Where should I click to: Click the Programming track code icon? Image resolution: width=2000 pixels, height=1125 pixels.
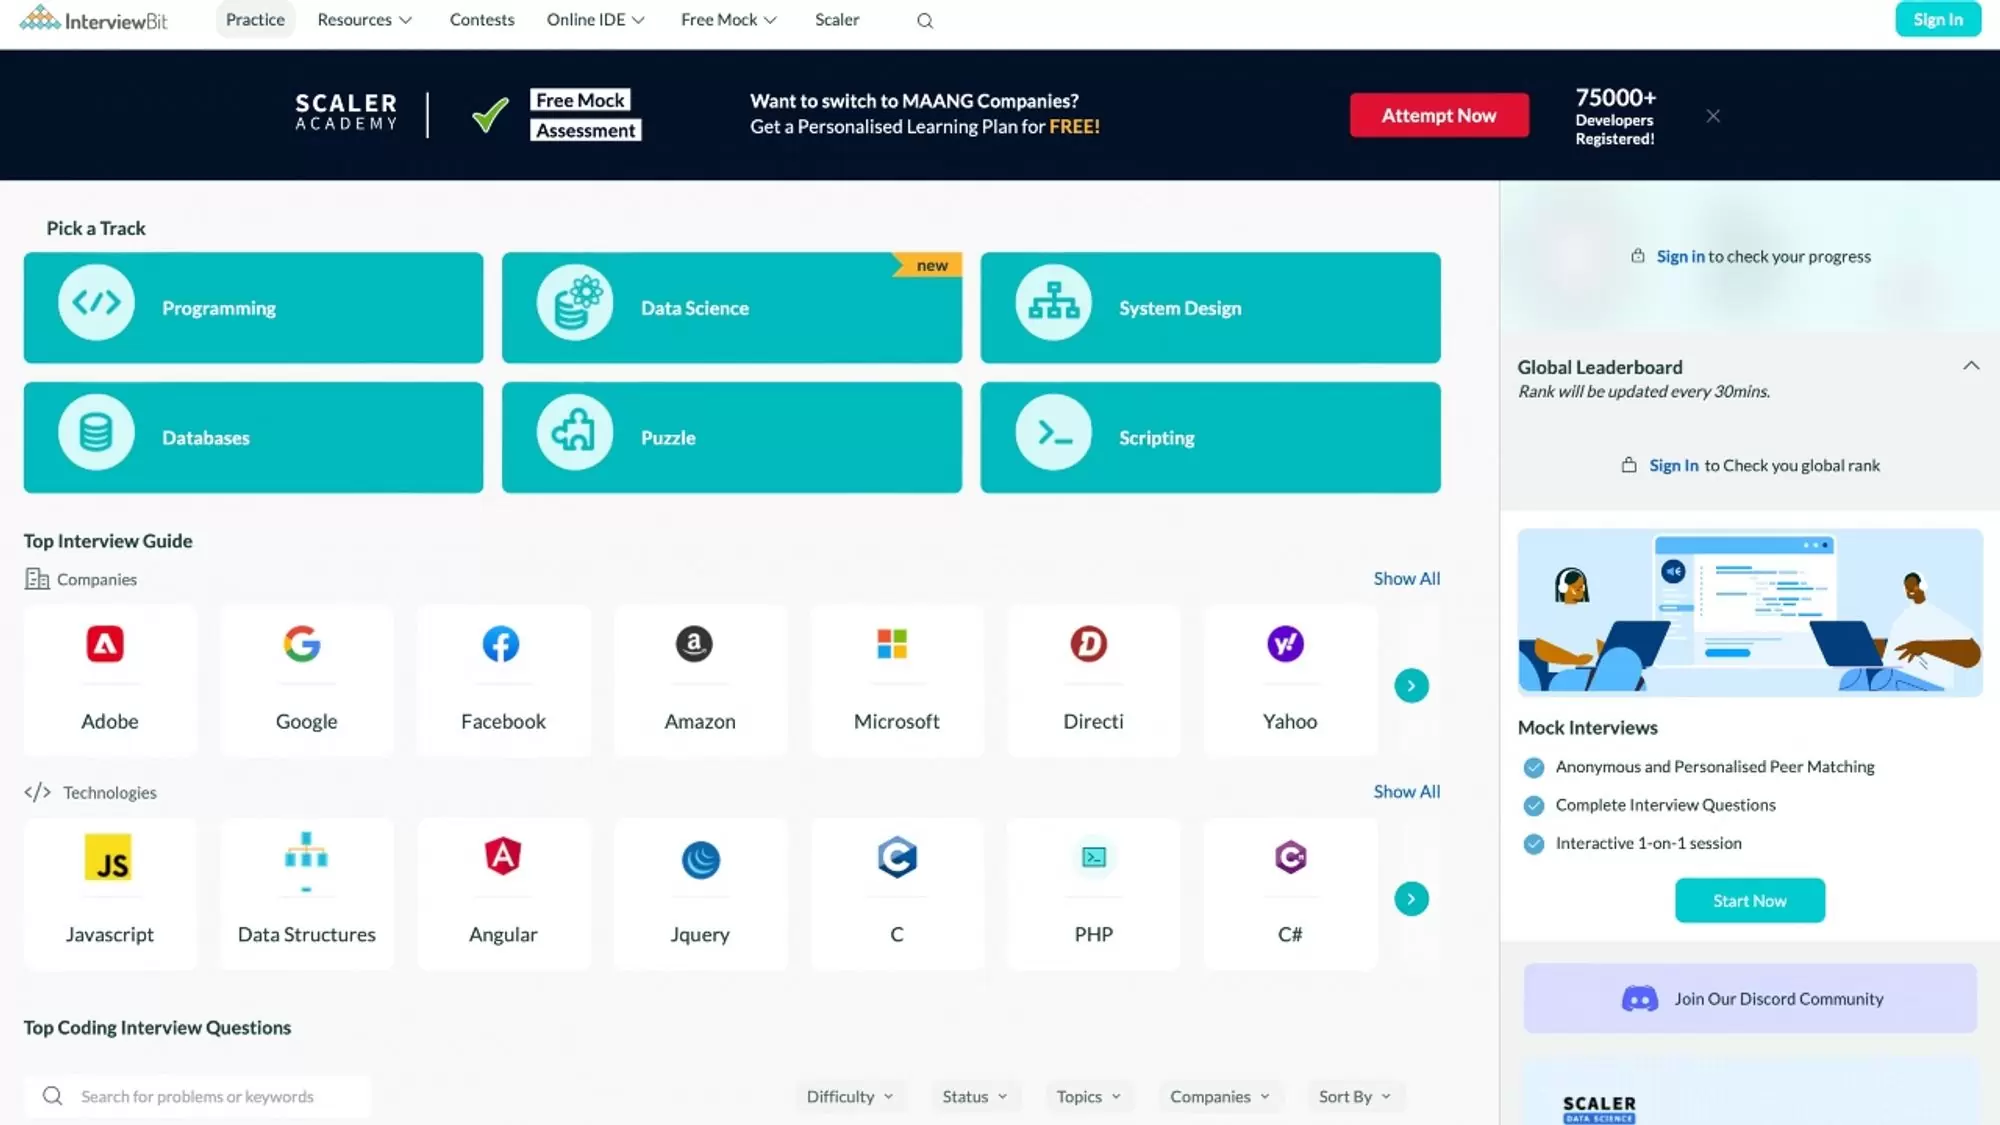(96, 303)
